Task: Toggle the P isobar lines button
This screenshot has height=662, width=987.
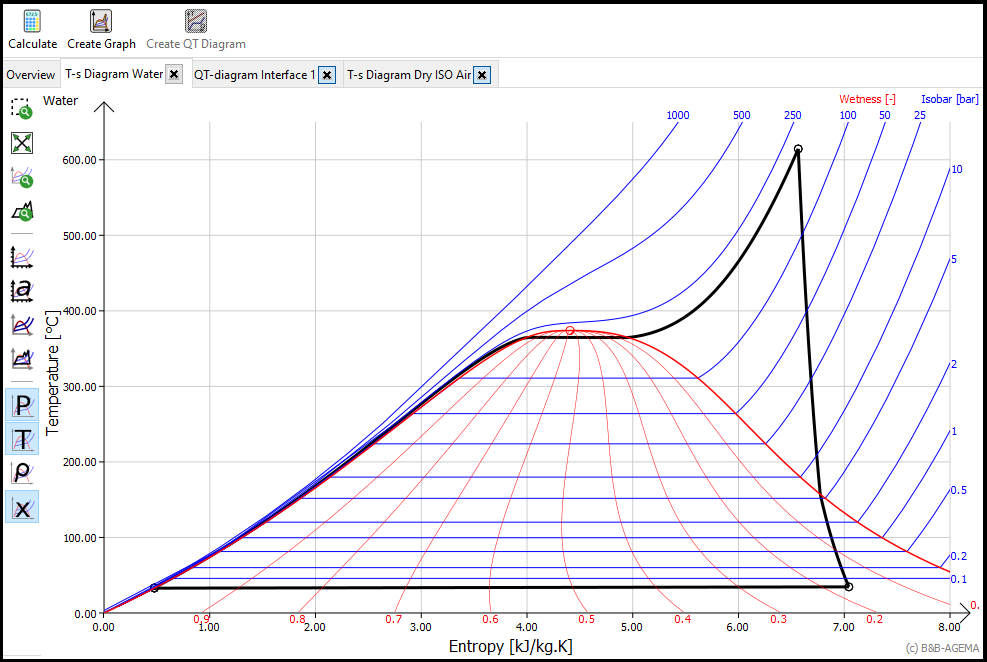Action: [x=22, y=405]
